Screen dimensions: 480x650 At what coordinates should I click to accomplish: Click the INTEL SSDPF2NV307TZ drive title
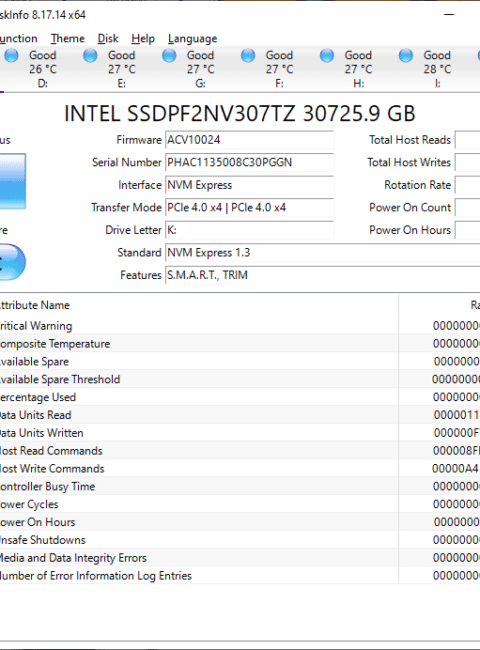point(240,114)
